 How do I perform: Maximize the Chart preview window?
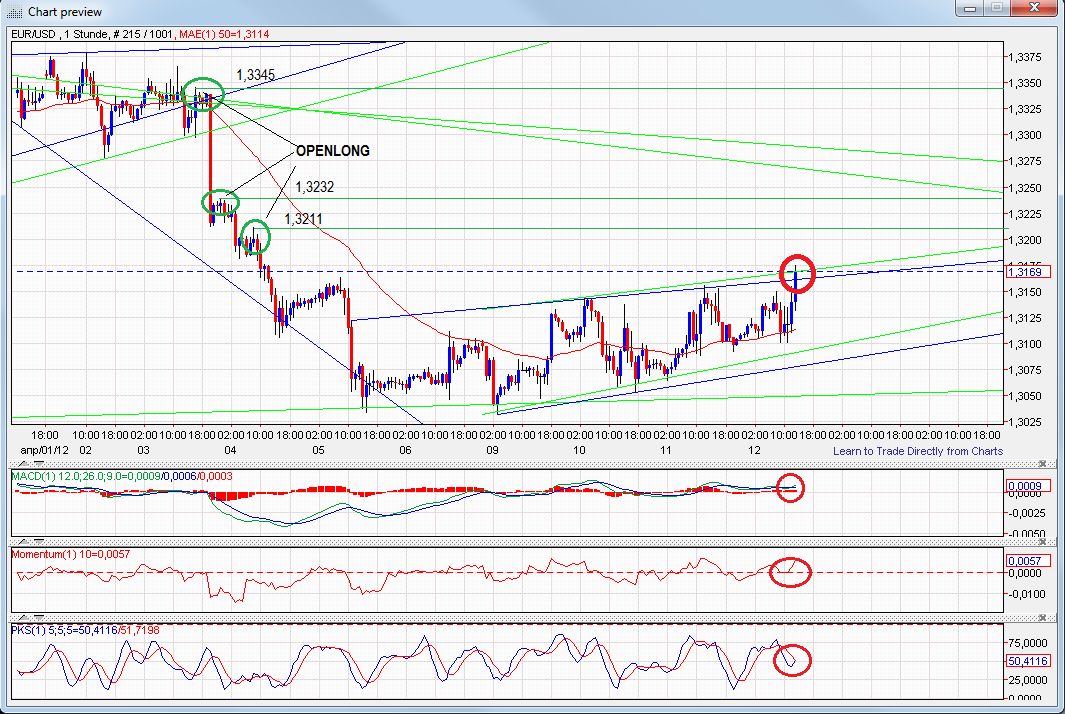997,9
